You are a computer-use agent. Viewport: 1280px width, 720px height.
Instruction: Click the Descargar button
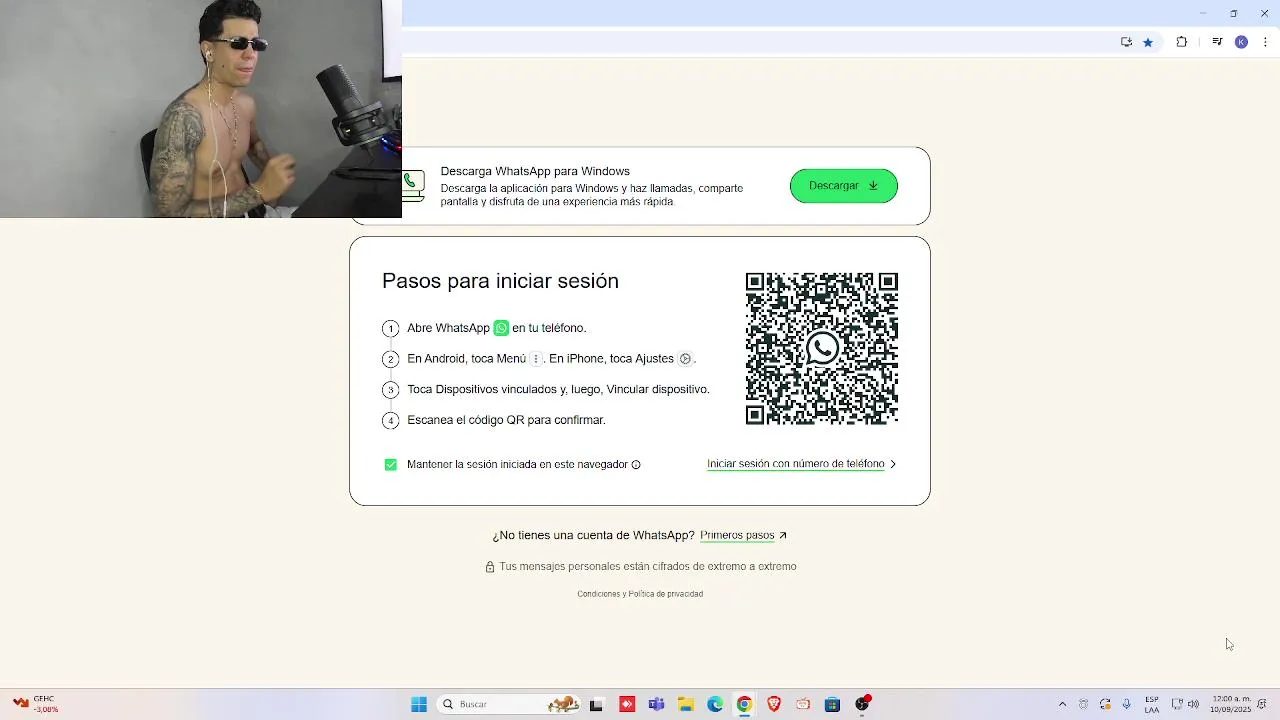point(844,186)
